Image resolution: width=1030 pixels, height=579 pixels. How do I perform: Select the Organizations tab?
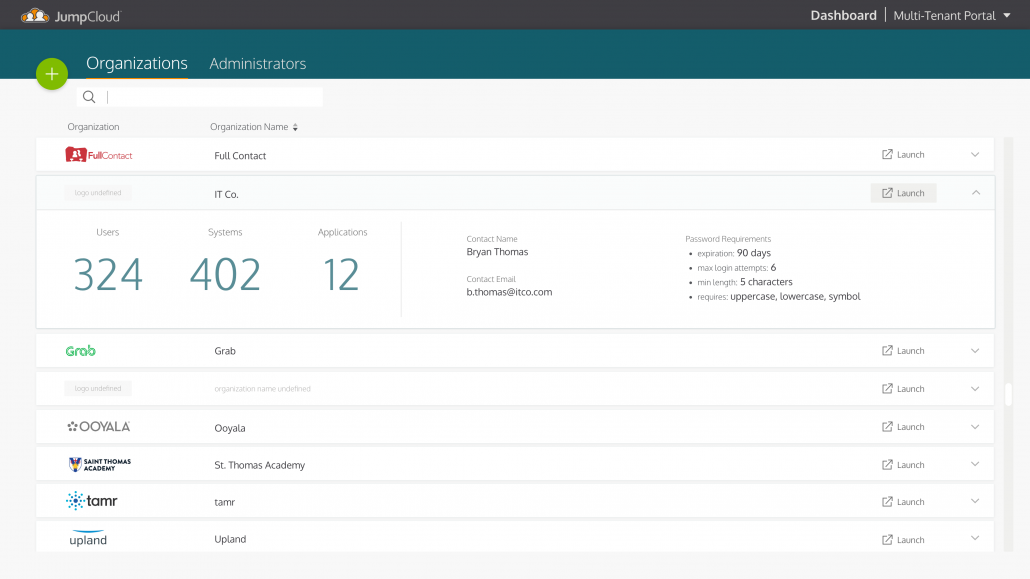pos(137,64)
